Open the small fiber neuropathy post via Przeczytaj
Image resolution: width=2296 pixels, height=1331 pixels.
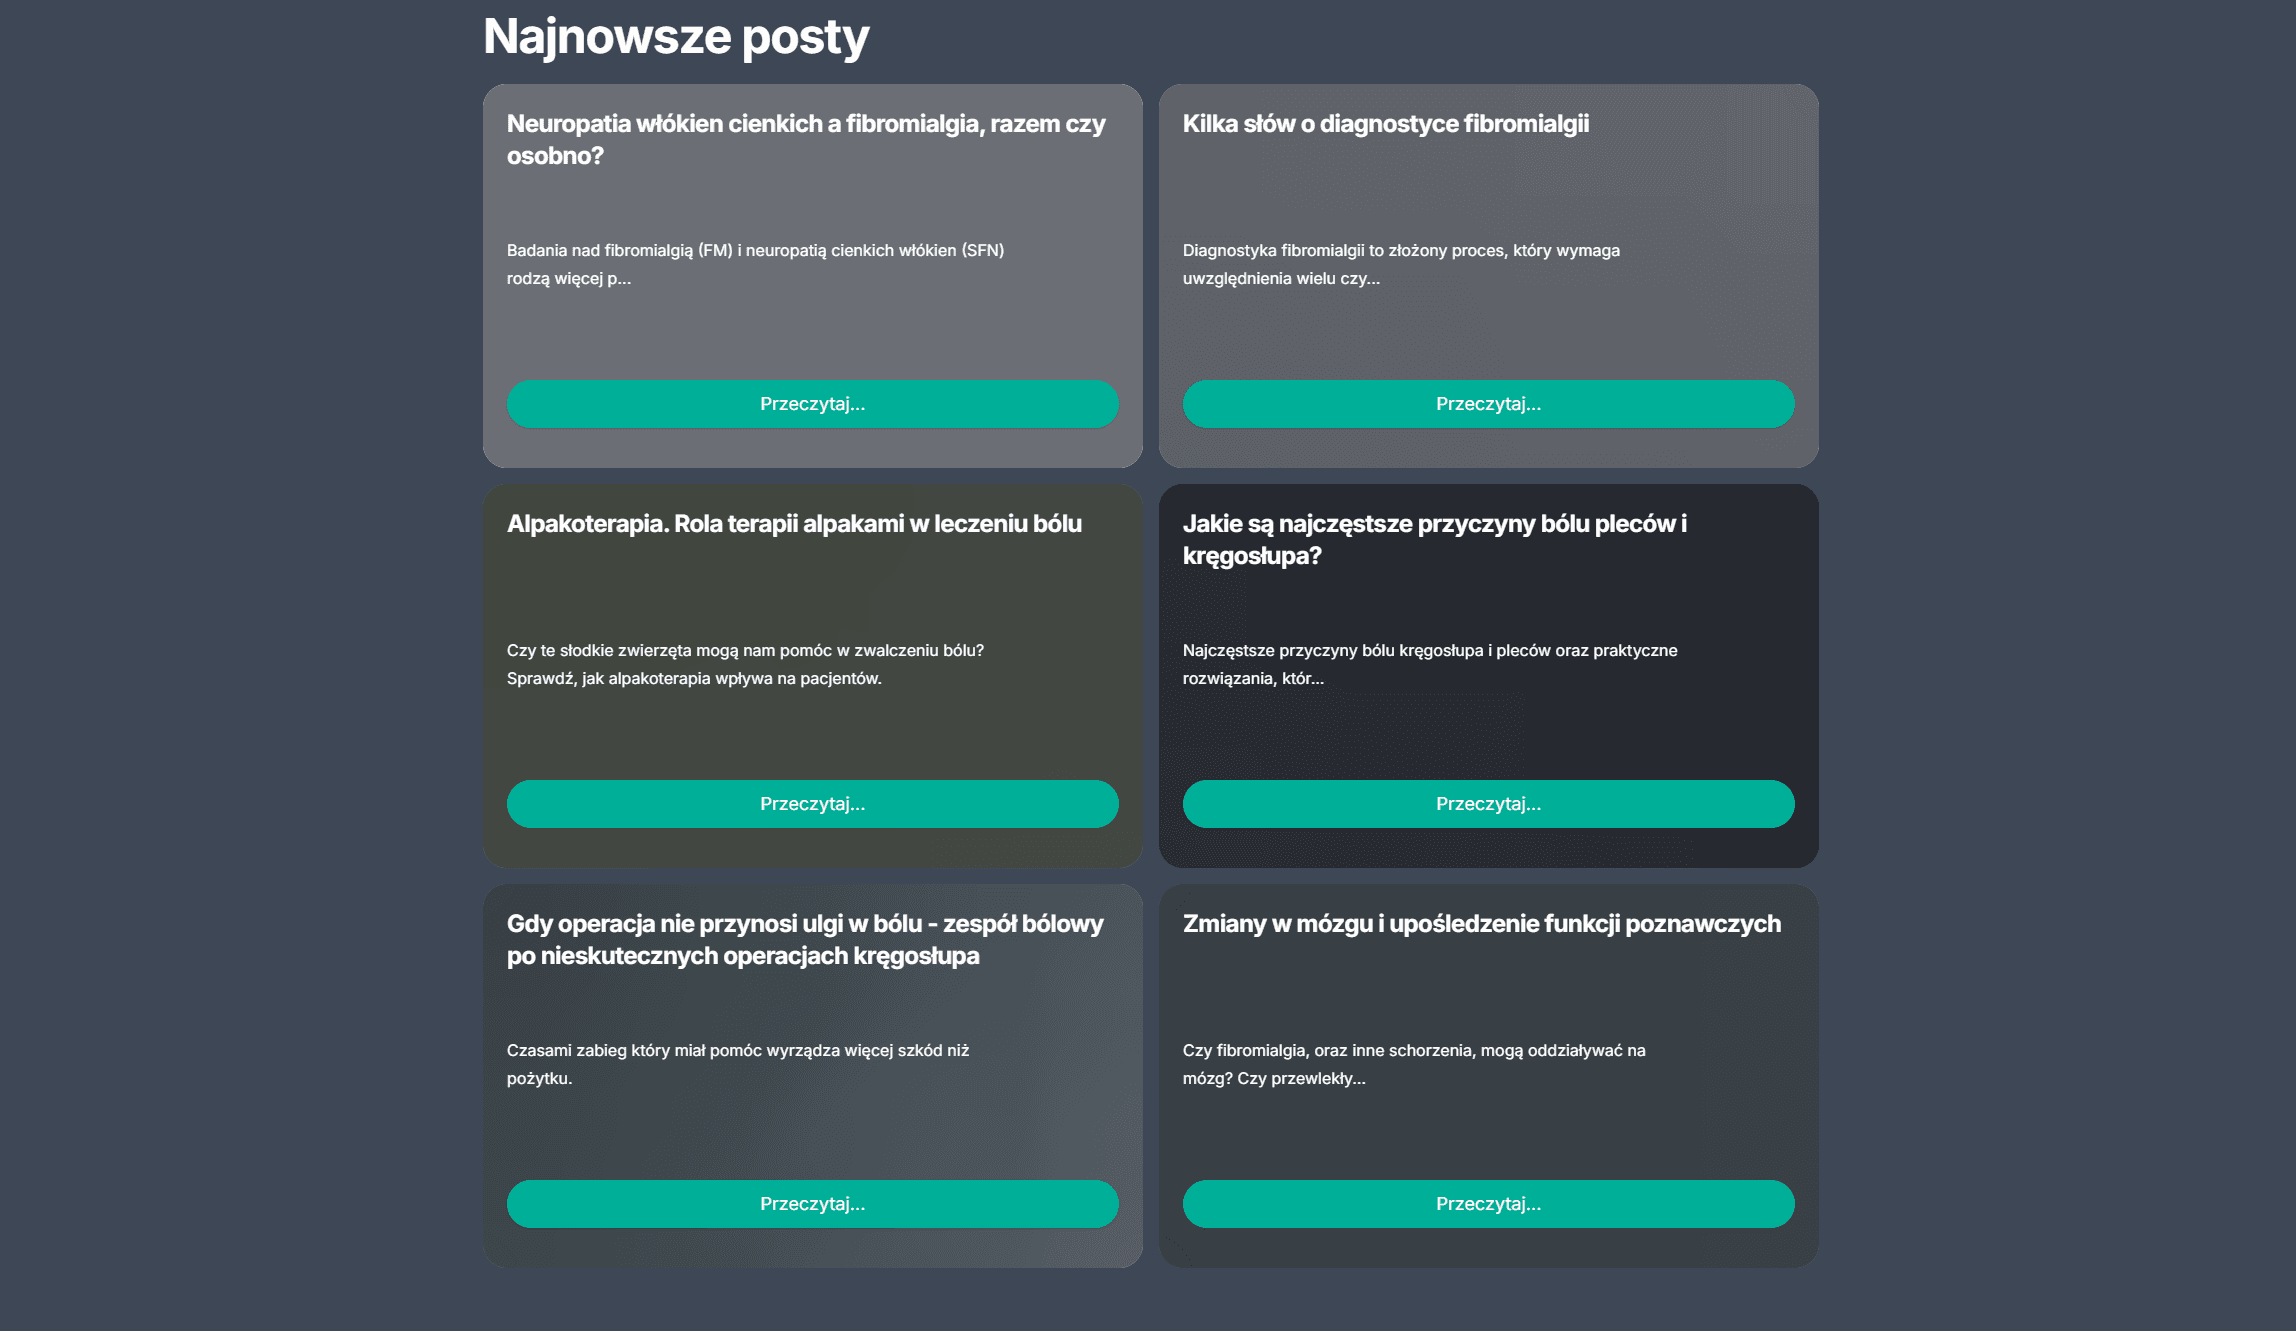point(812,404)
